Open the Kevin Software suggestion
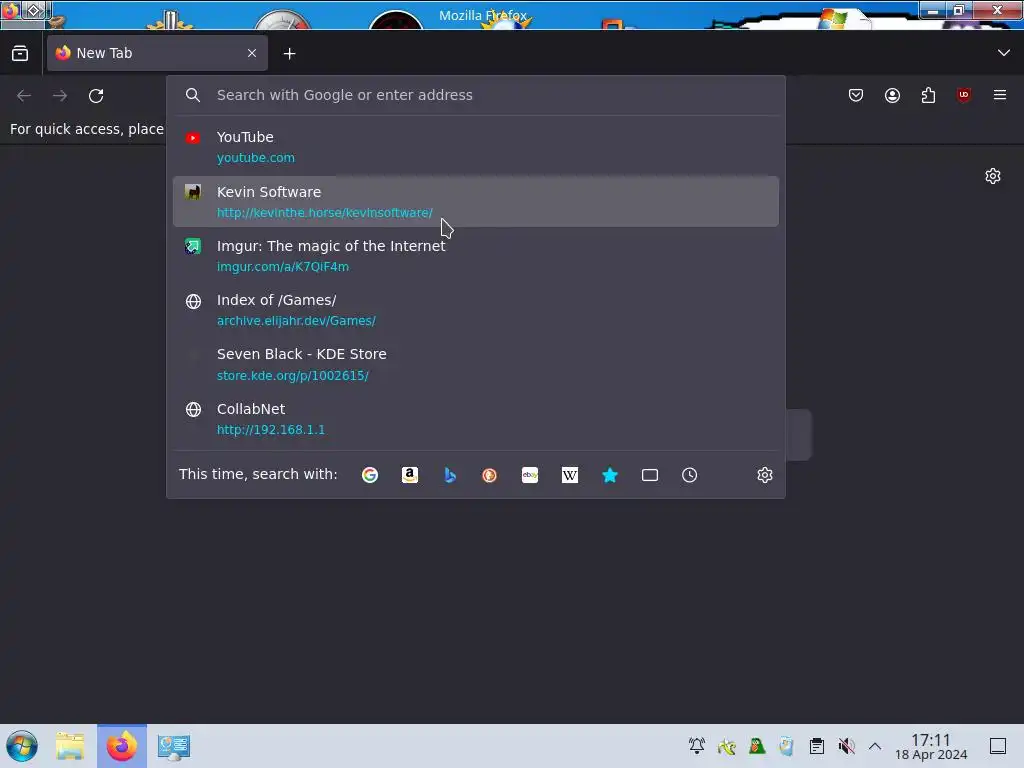The image size is (1024, 768). (x=475, y=202)
